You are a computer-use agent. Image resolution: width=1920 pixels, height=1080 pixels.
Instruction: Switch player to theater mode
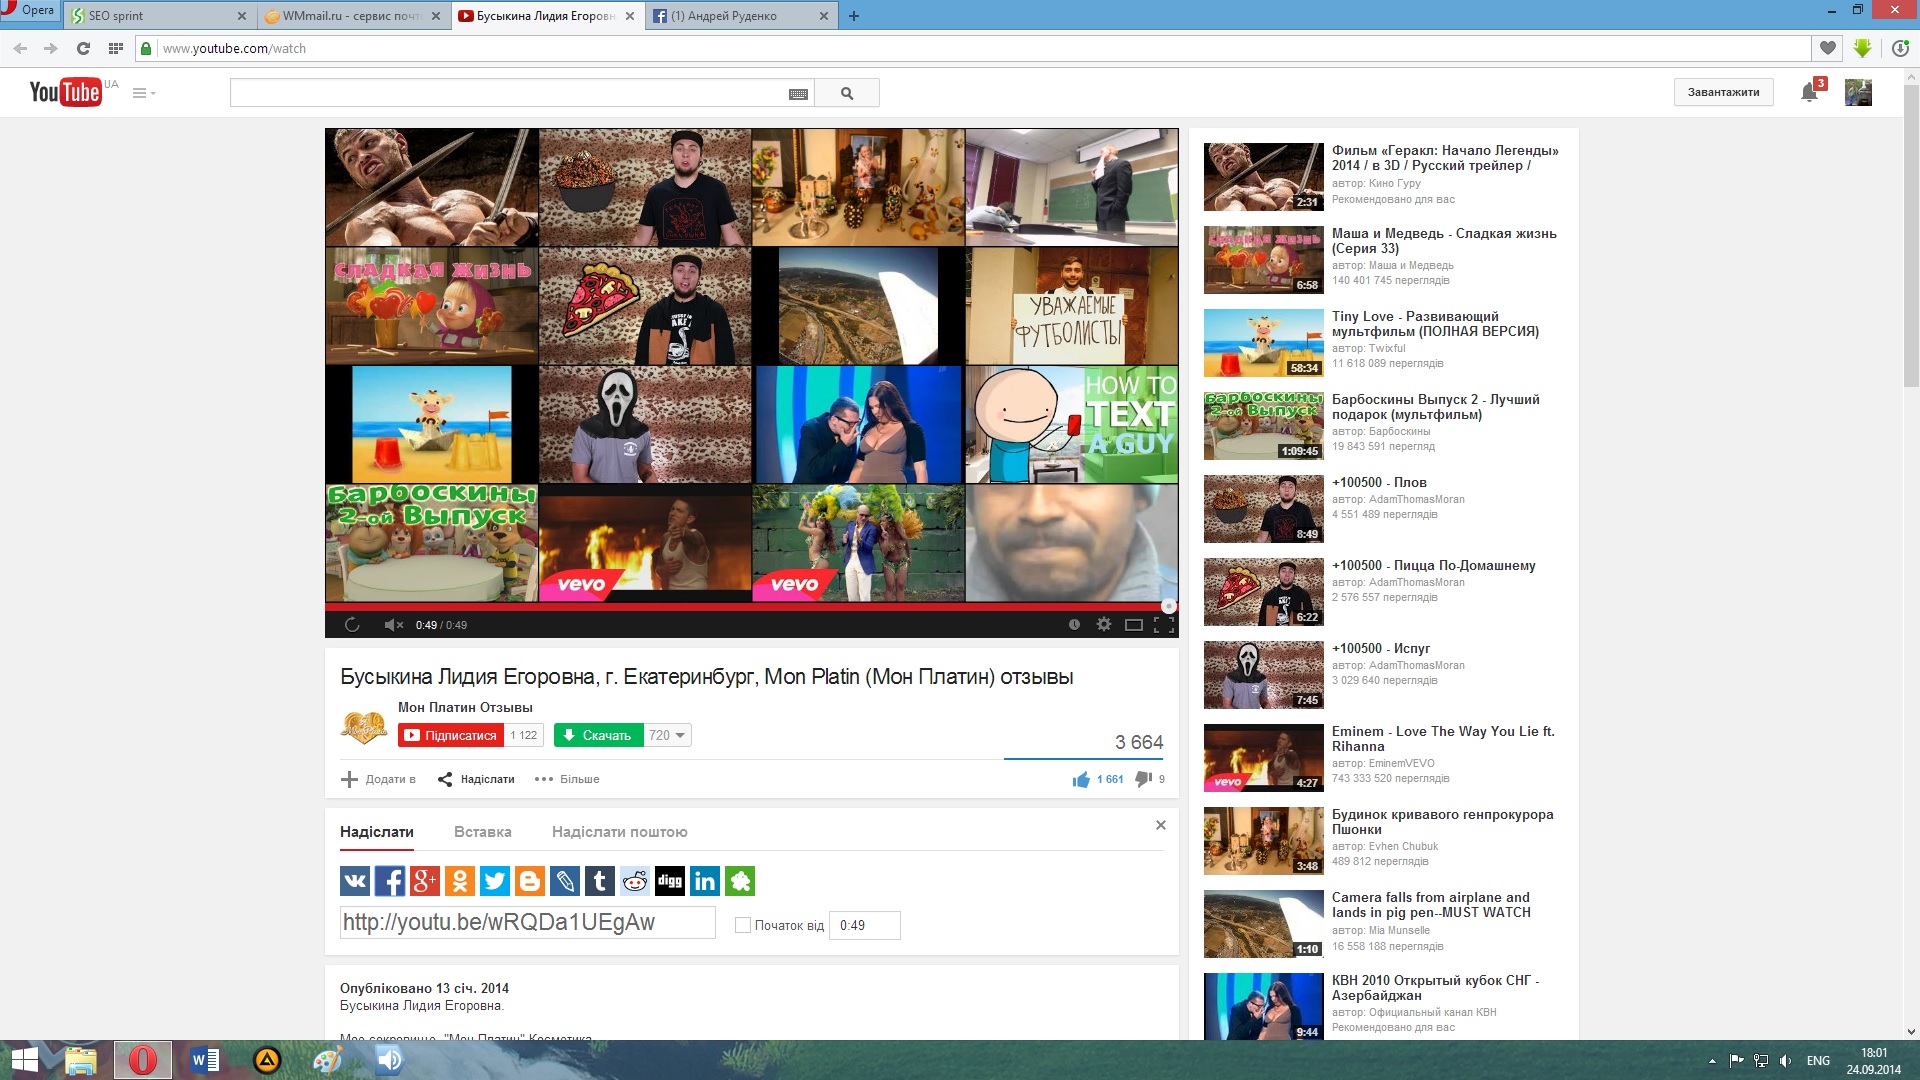[x=1134, y=625]
